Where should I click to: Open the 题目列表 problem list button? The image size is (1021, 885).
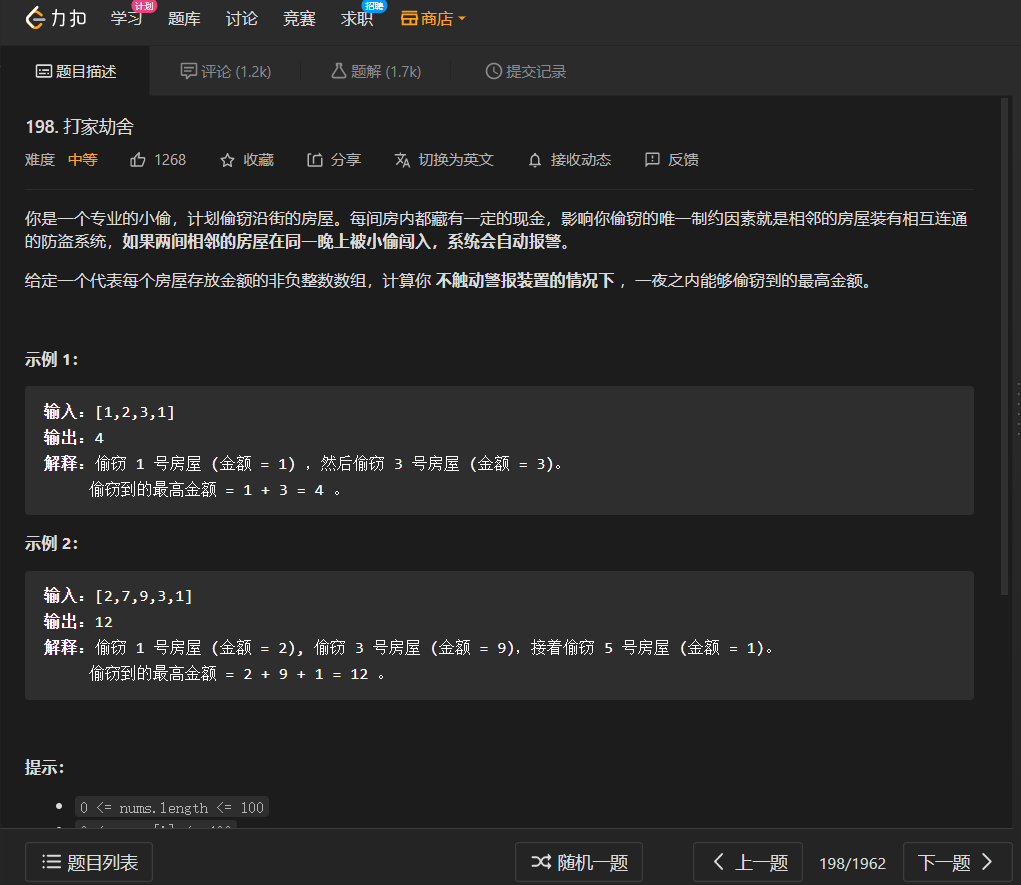tap(89, 862)
